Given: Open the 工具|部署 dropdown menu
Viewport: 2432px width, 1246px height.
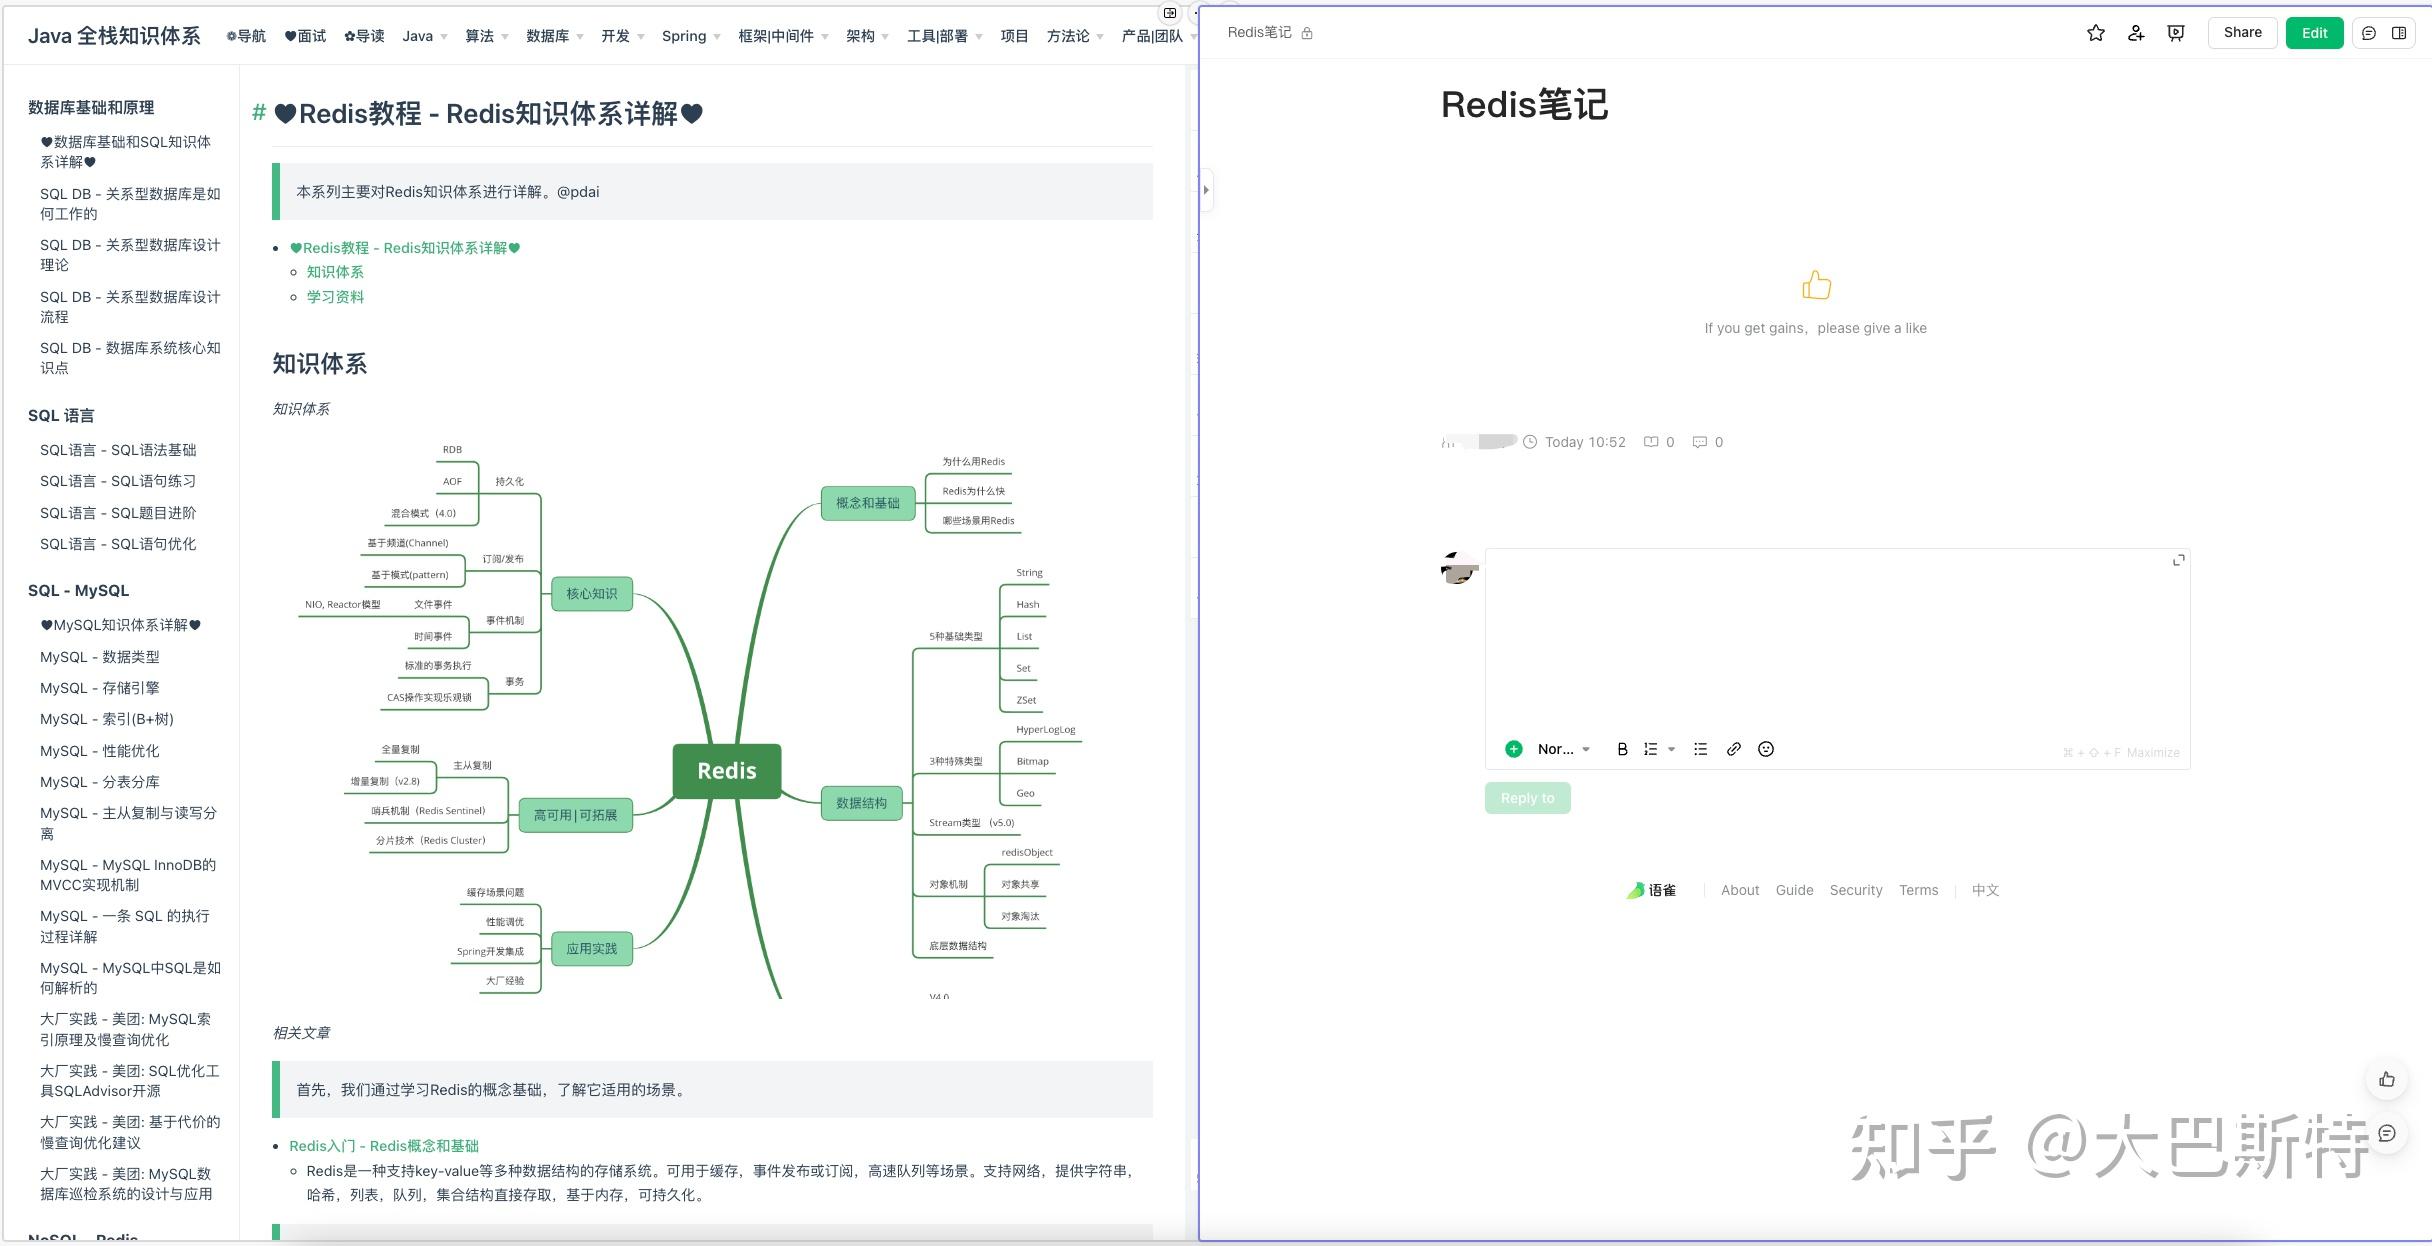Looking at the screenshot, I should 944,36.
